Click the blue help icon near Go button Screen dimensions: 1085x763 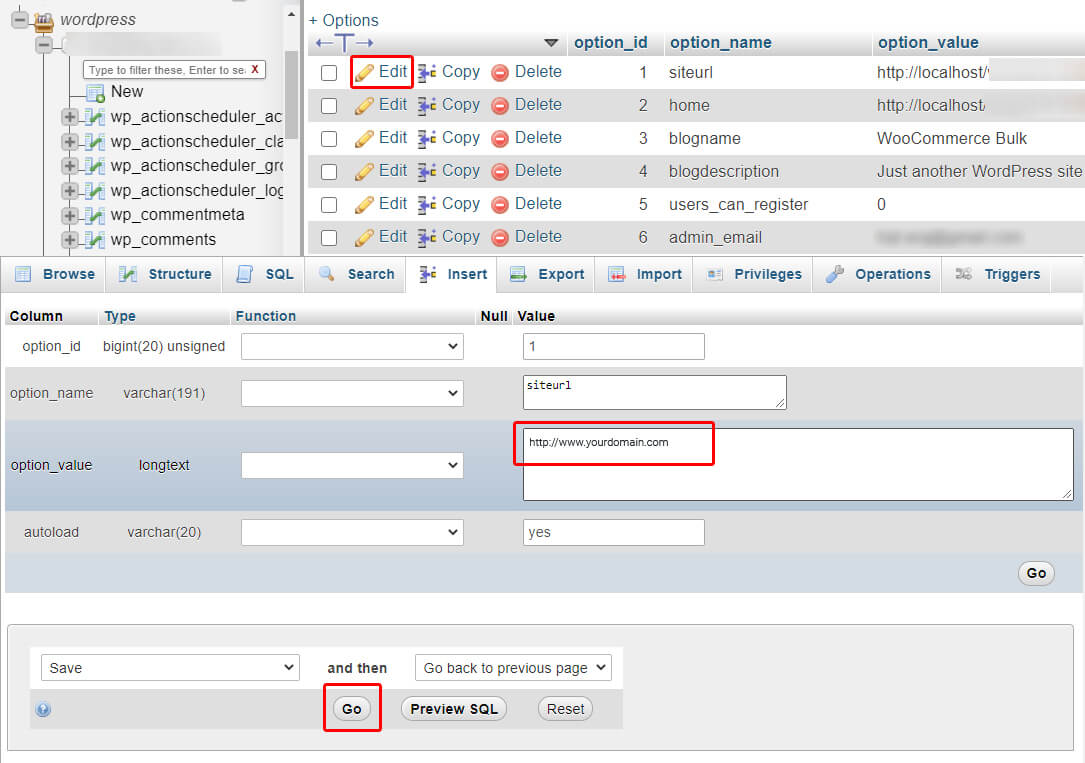(43, 709)
